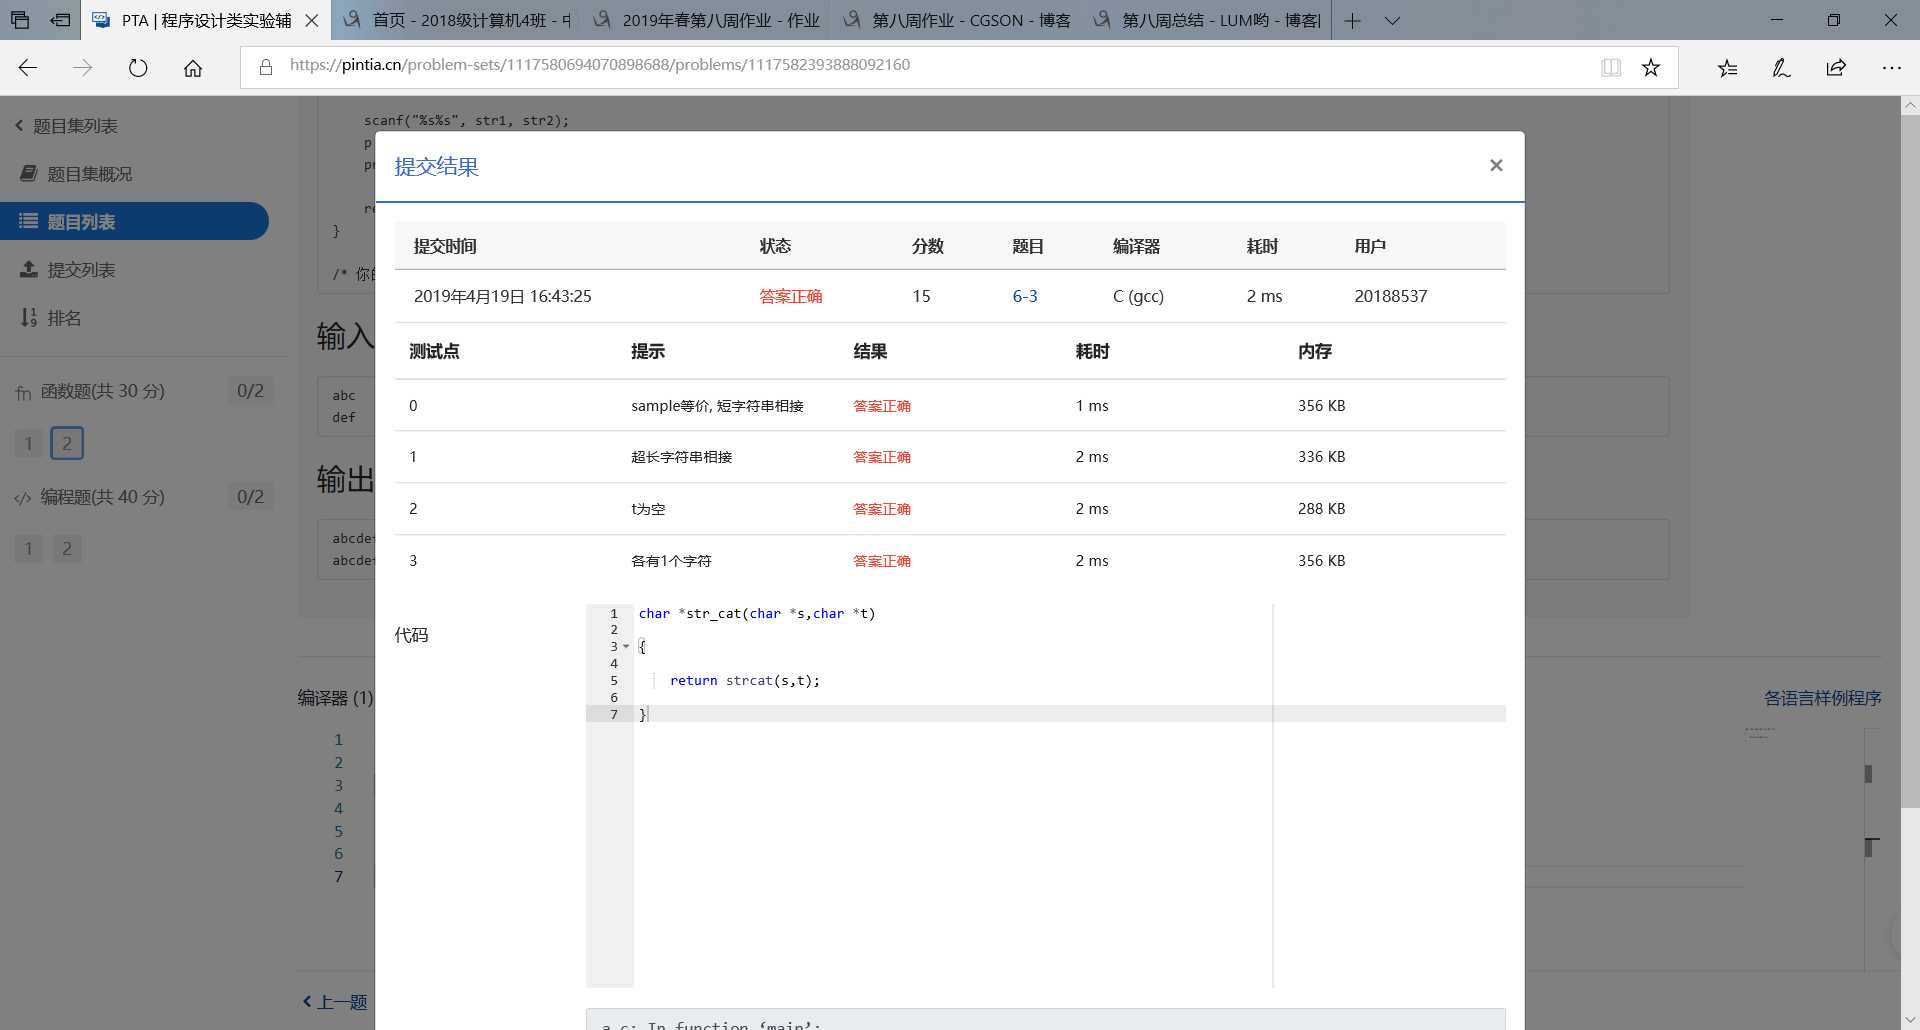This screenshot has height=1030, width=1920.
Task: Click the browser forward arrow
Action: (x=83, y=67)
